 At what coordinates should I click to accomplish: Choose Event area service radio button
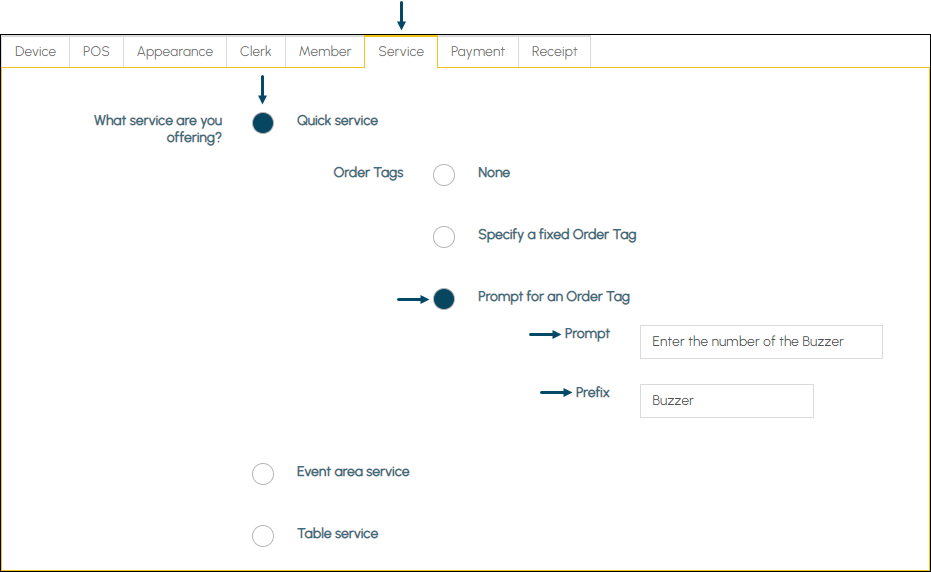[x=263, y=474]
